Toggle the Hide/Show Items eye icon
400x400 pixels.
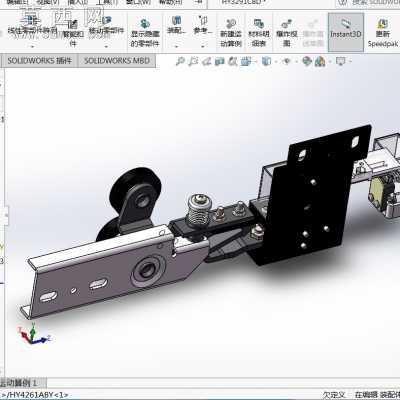point(286,61)
